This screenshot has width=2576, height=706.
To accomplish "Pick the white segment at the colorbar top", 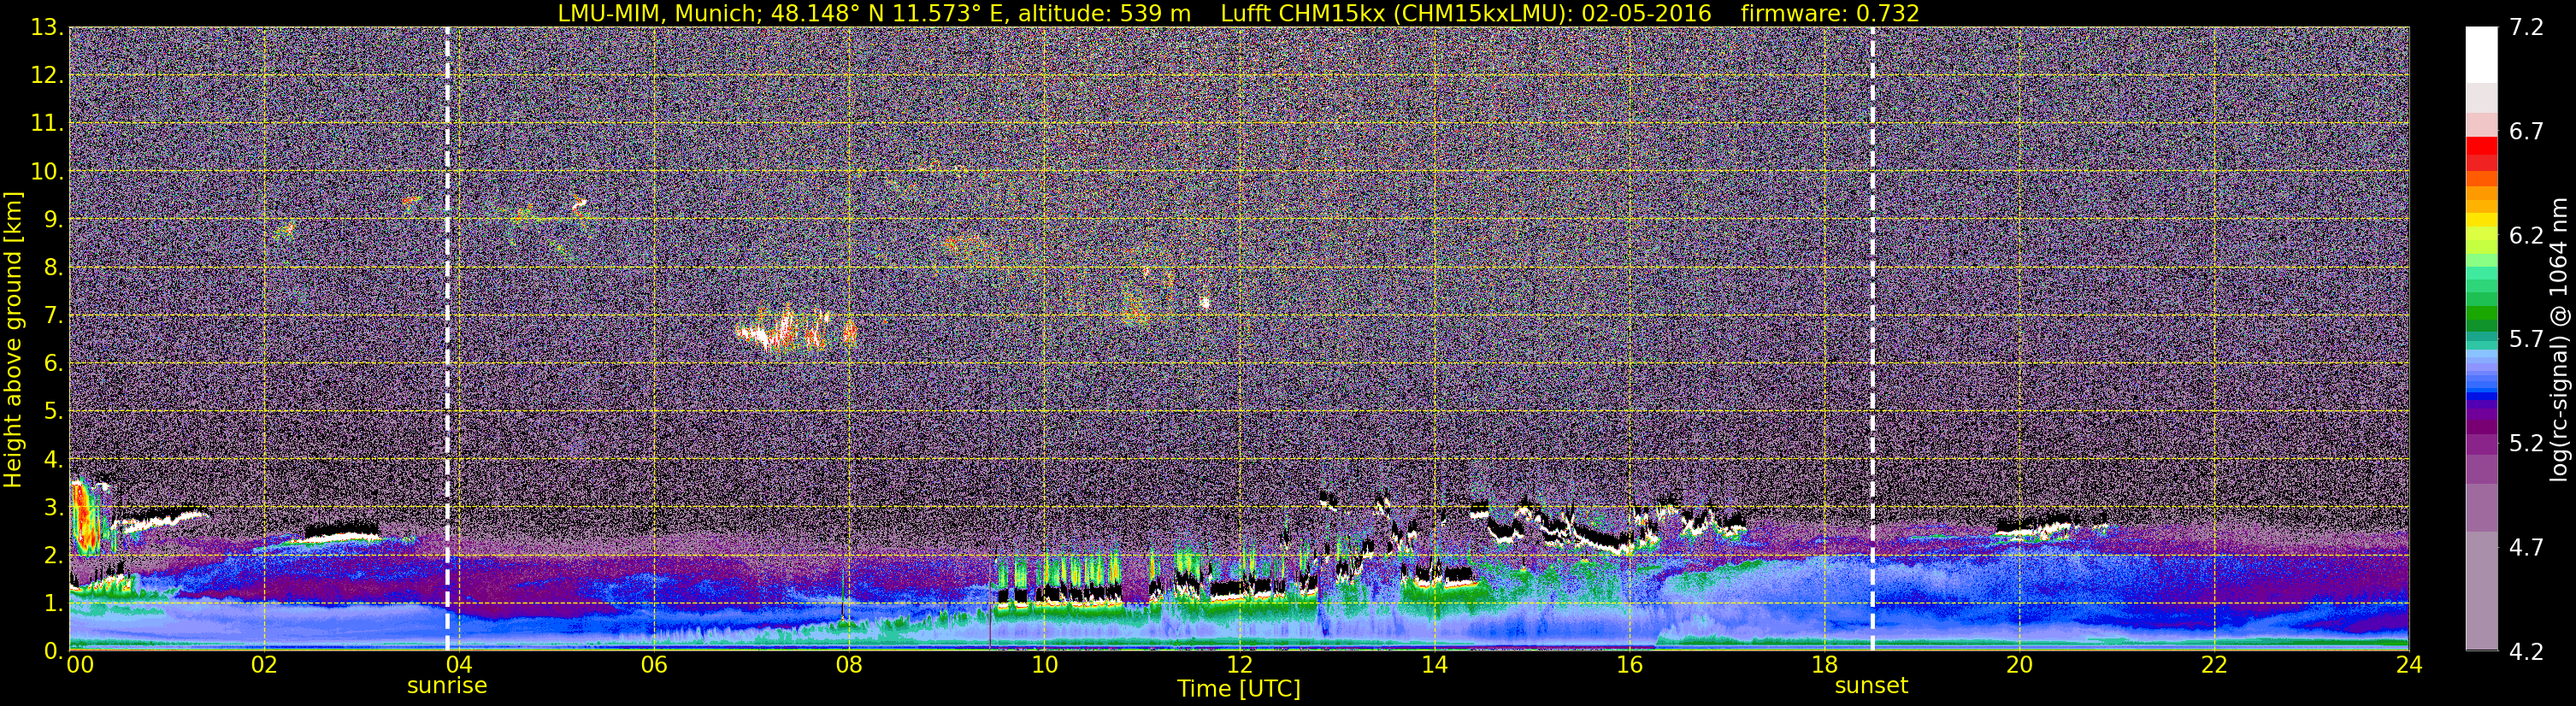I will tap(2481, 54).
